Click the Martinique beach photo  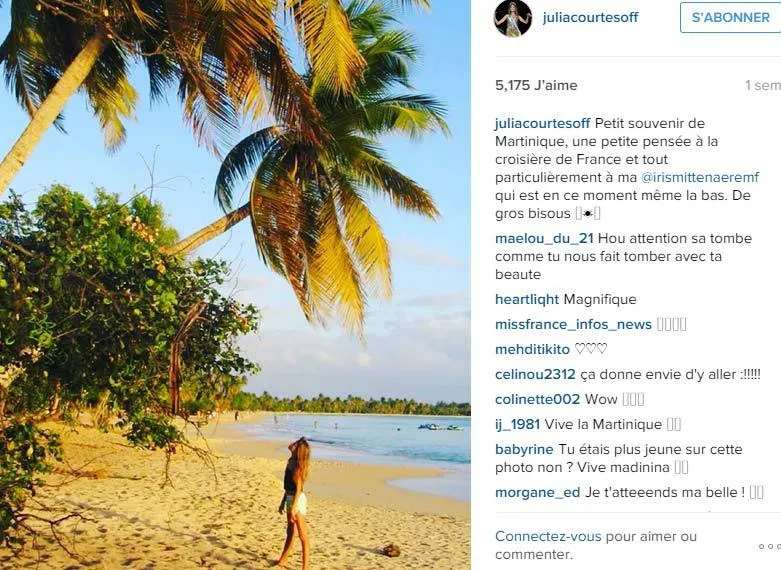click(235, 285)
